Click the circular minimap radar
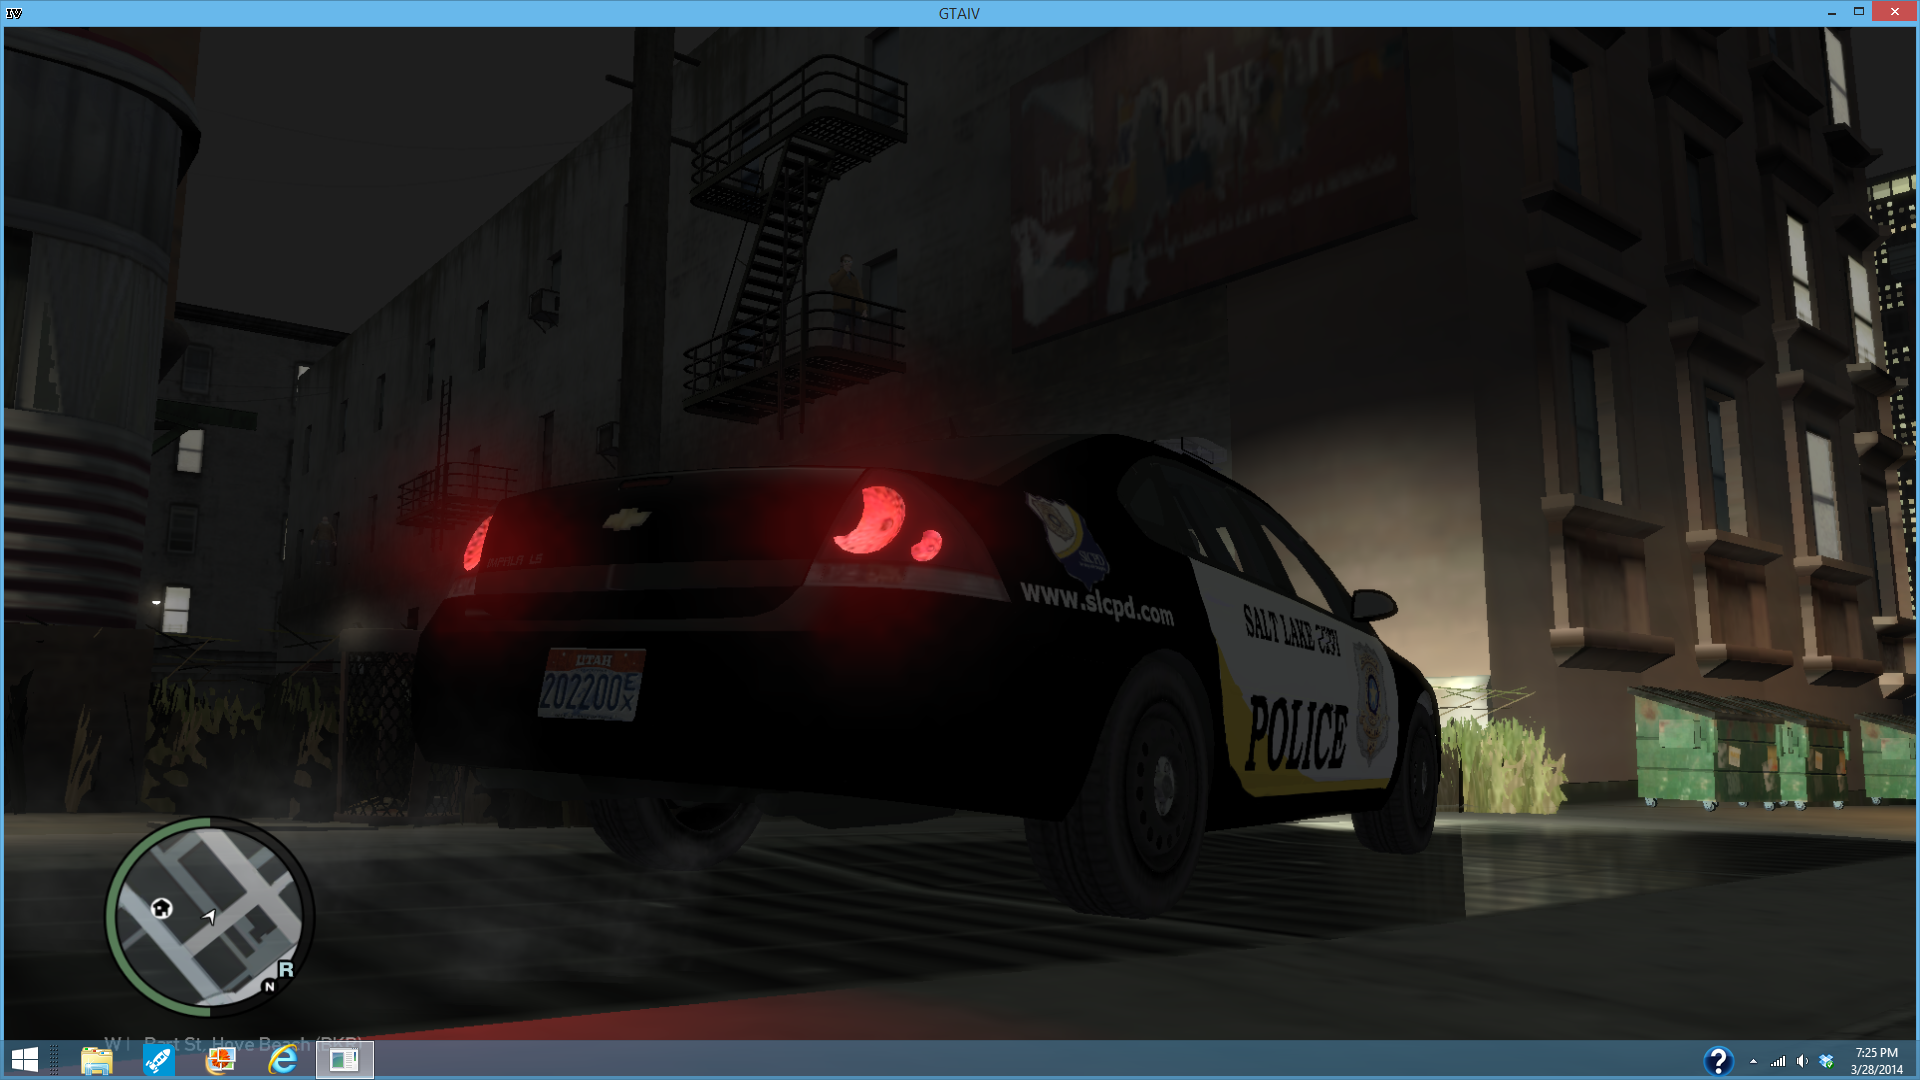This screenshot has width=1920, height=1080. click(209, 914)
